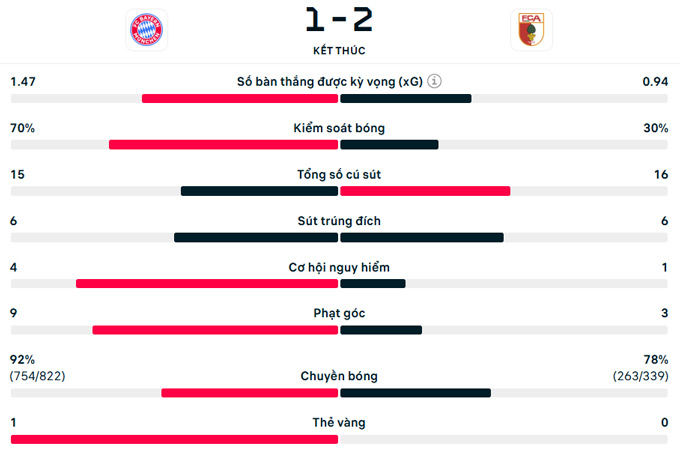Click the KẾT THÚC match status label
The image size is (680, 451).
click(x=339, y=49)
